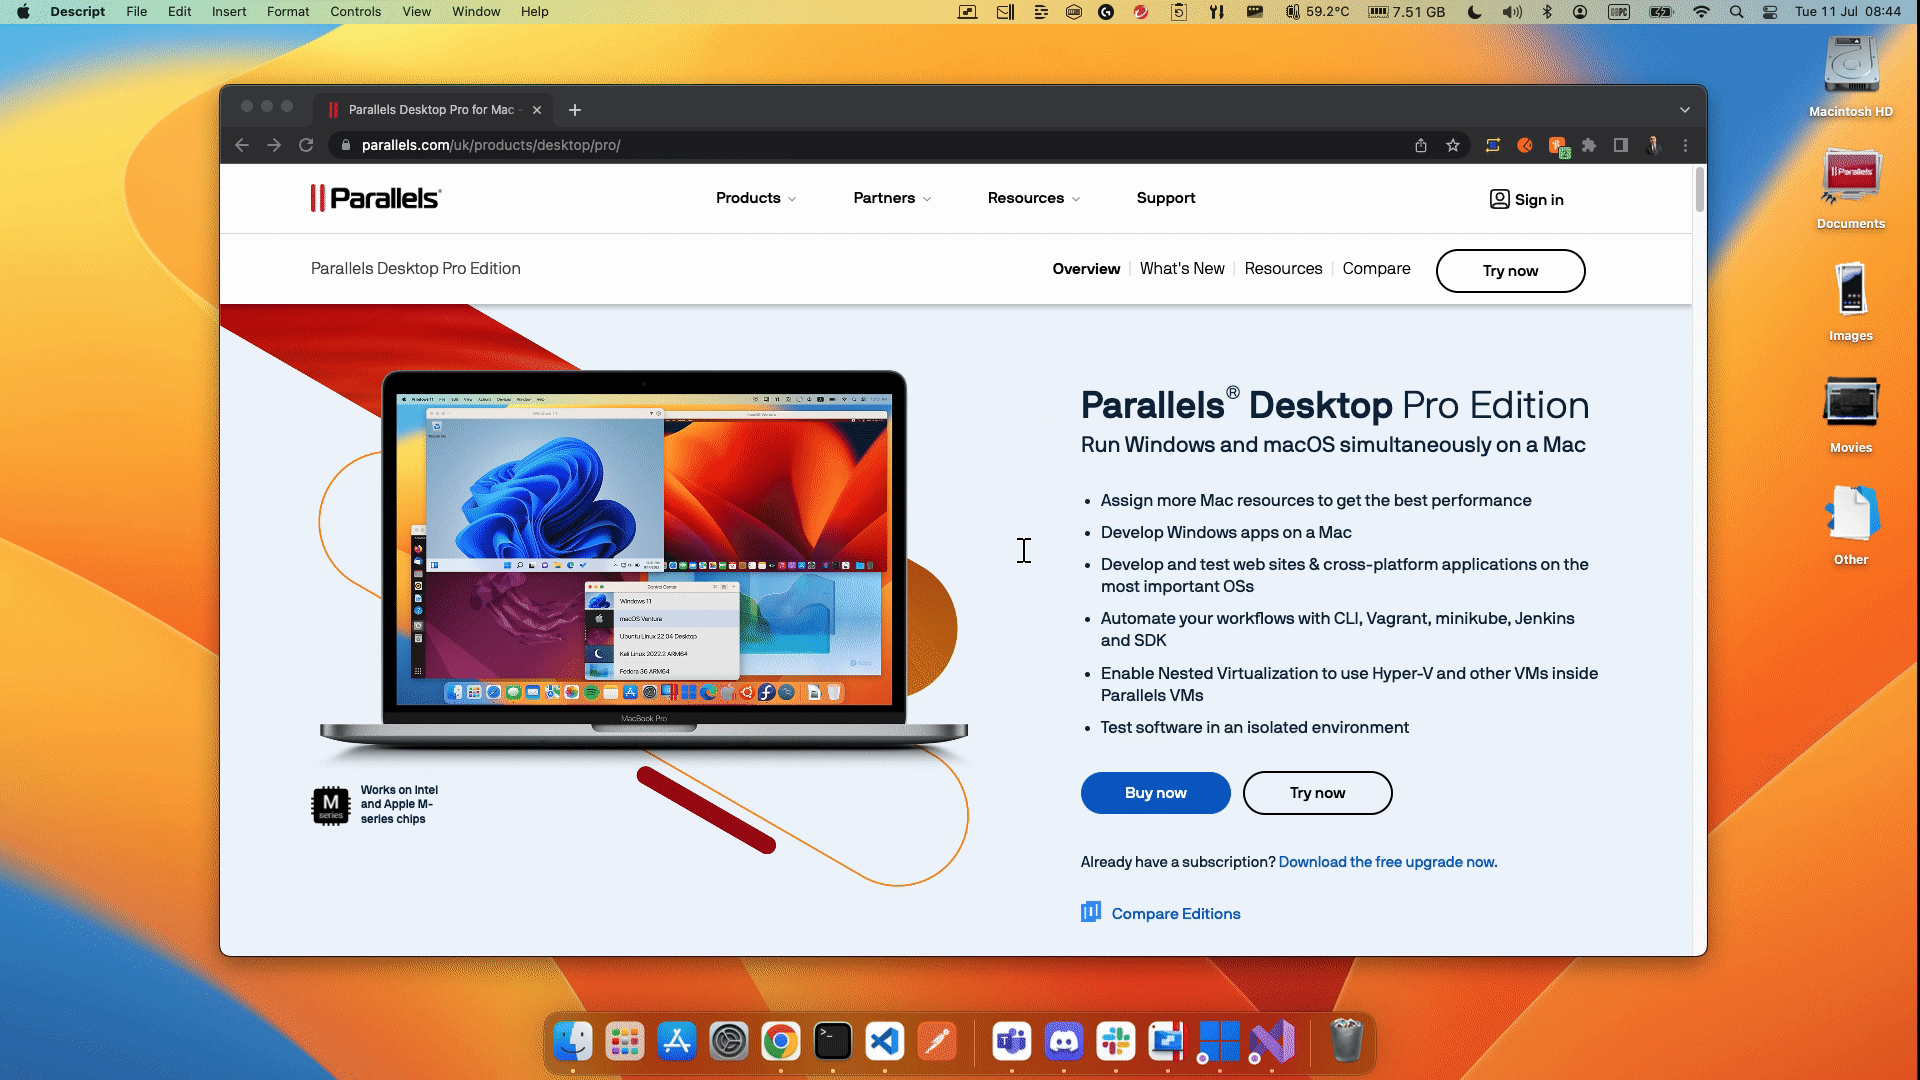Viewport: 1920px width, 1080px height.
Task: Click the puzzle-piece extensions icon
Action: [1589, 145]
